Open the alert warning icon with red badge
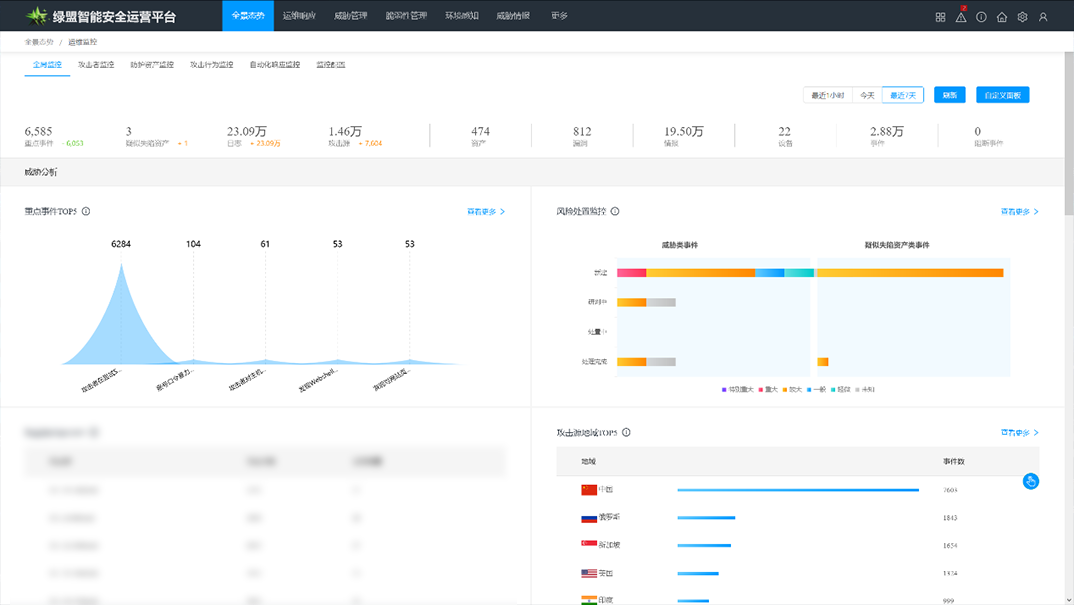Screen dimensions: 1074x605 click(960, 17)
